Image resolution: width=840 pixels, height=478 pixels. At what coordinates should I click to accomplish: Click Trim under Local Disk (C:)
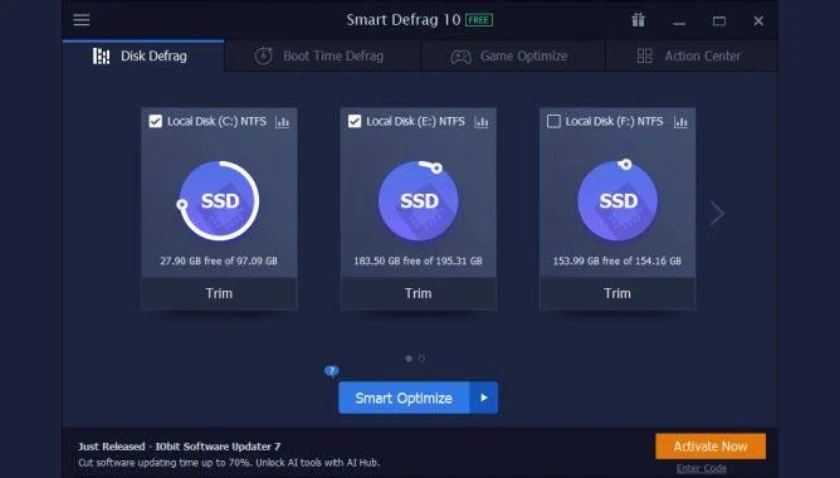pos(219,293)
